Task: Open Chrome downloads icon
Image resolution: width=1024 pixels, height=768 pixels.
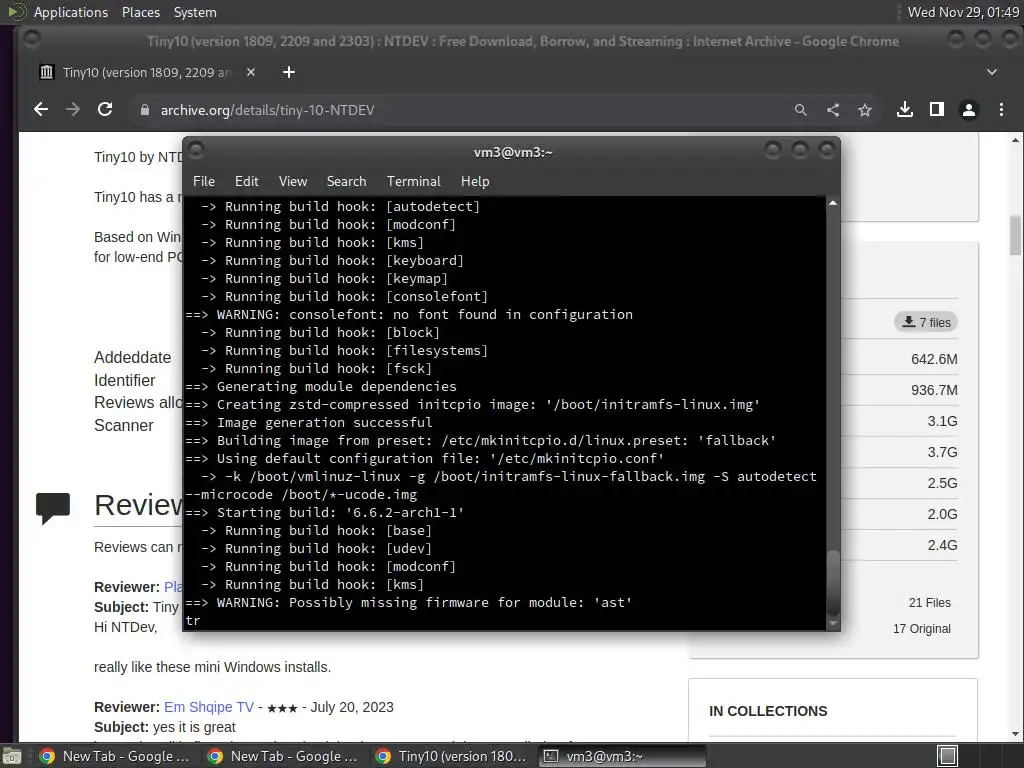Action: pos(904,110)
